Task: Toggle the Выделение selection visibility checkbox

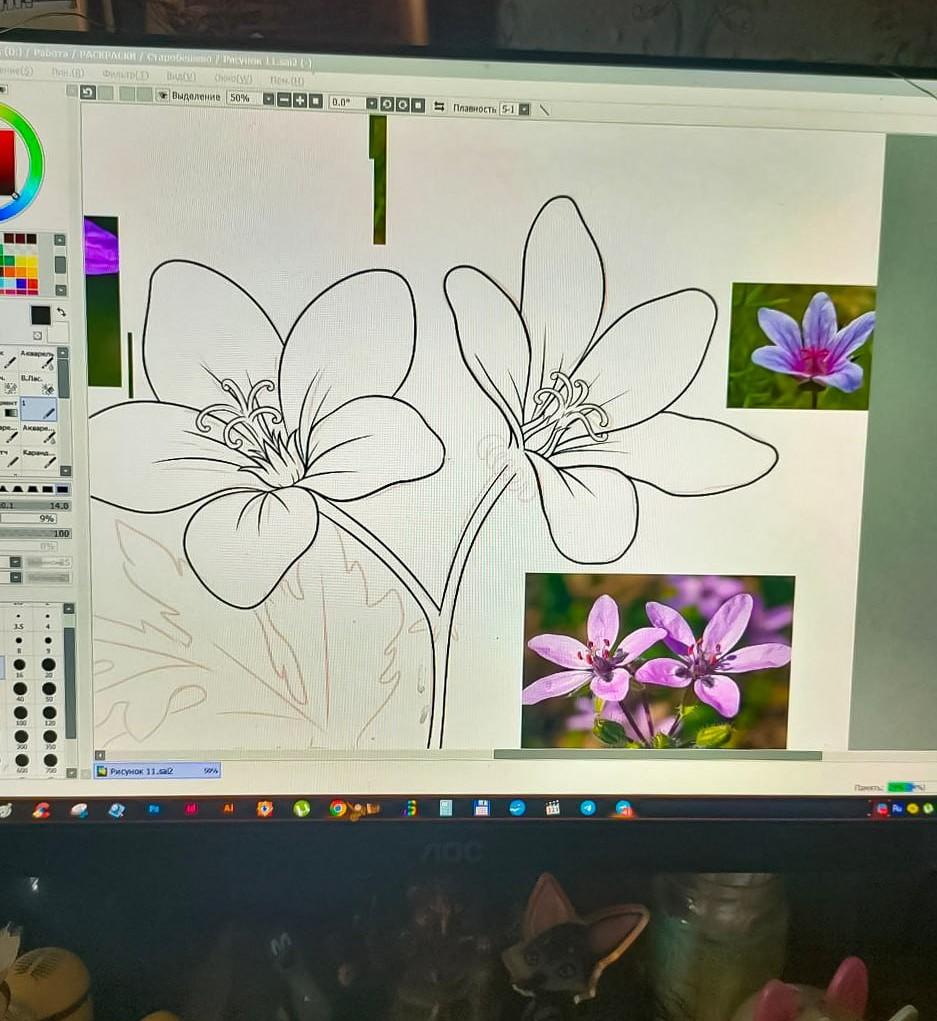Action: click(x=162, y=96)
